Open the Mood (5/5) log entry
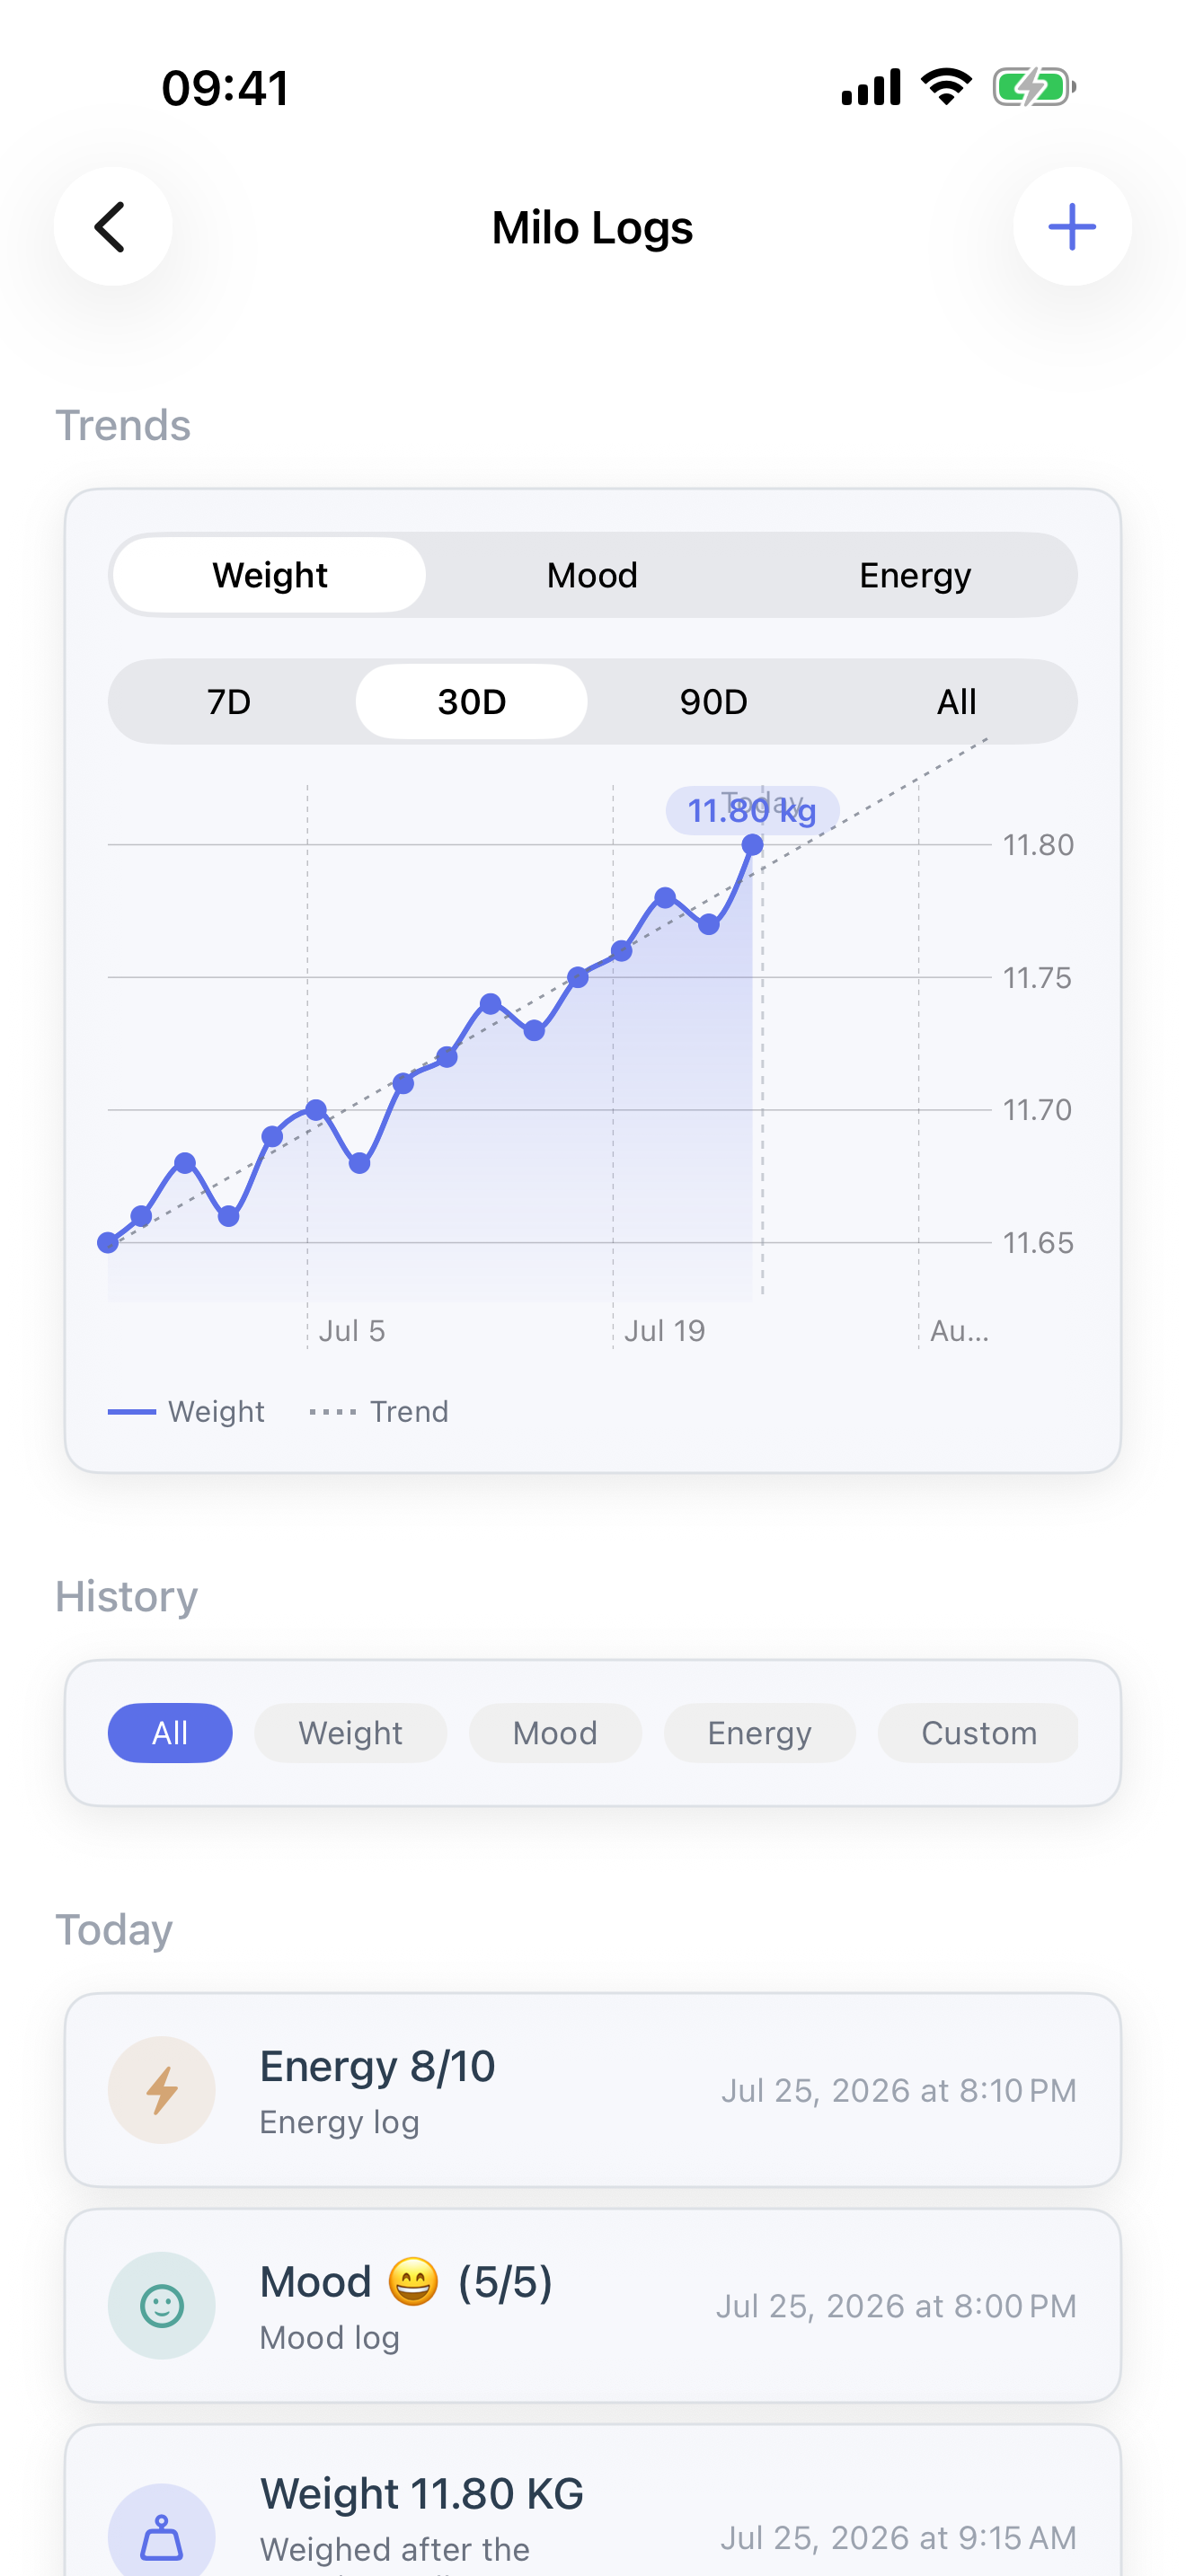Viewport: 1186px width, 2576px height. pos(593,2306)
